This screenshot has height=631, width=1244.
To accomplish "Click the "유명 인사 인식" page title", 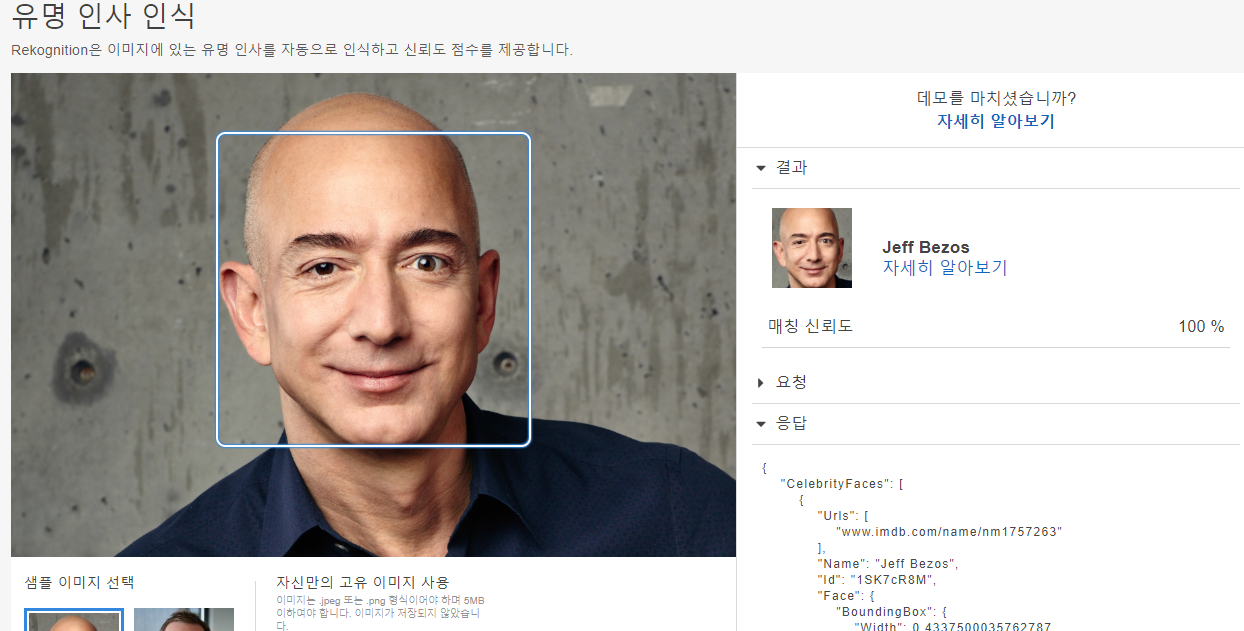I will click(x=104, y=16).
